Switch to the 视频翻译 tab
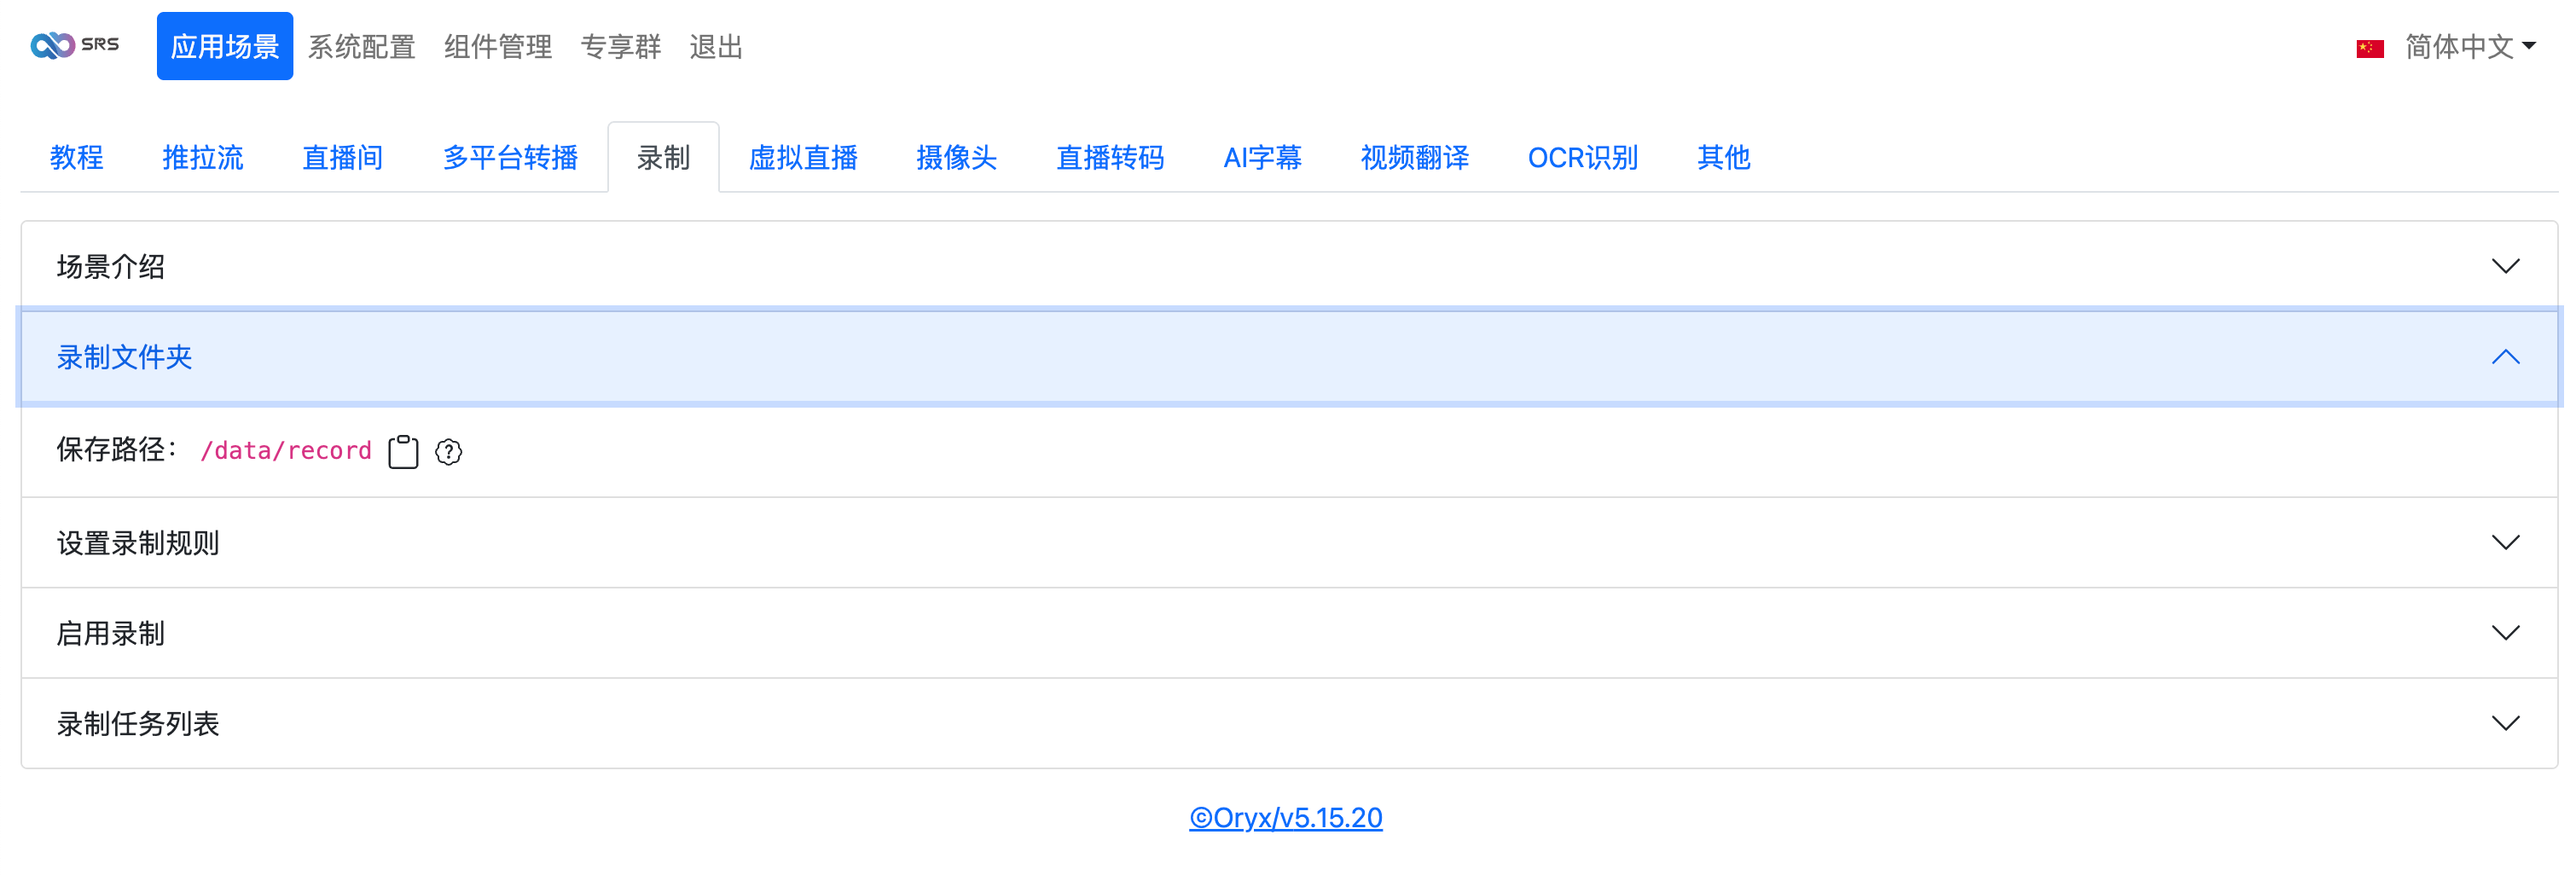Viewport: 2576px width, 875px height. point(1415,157)
